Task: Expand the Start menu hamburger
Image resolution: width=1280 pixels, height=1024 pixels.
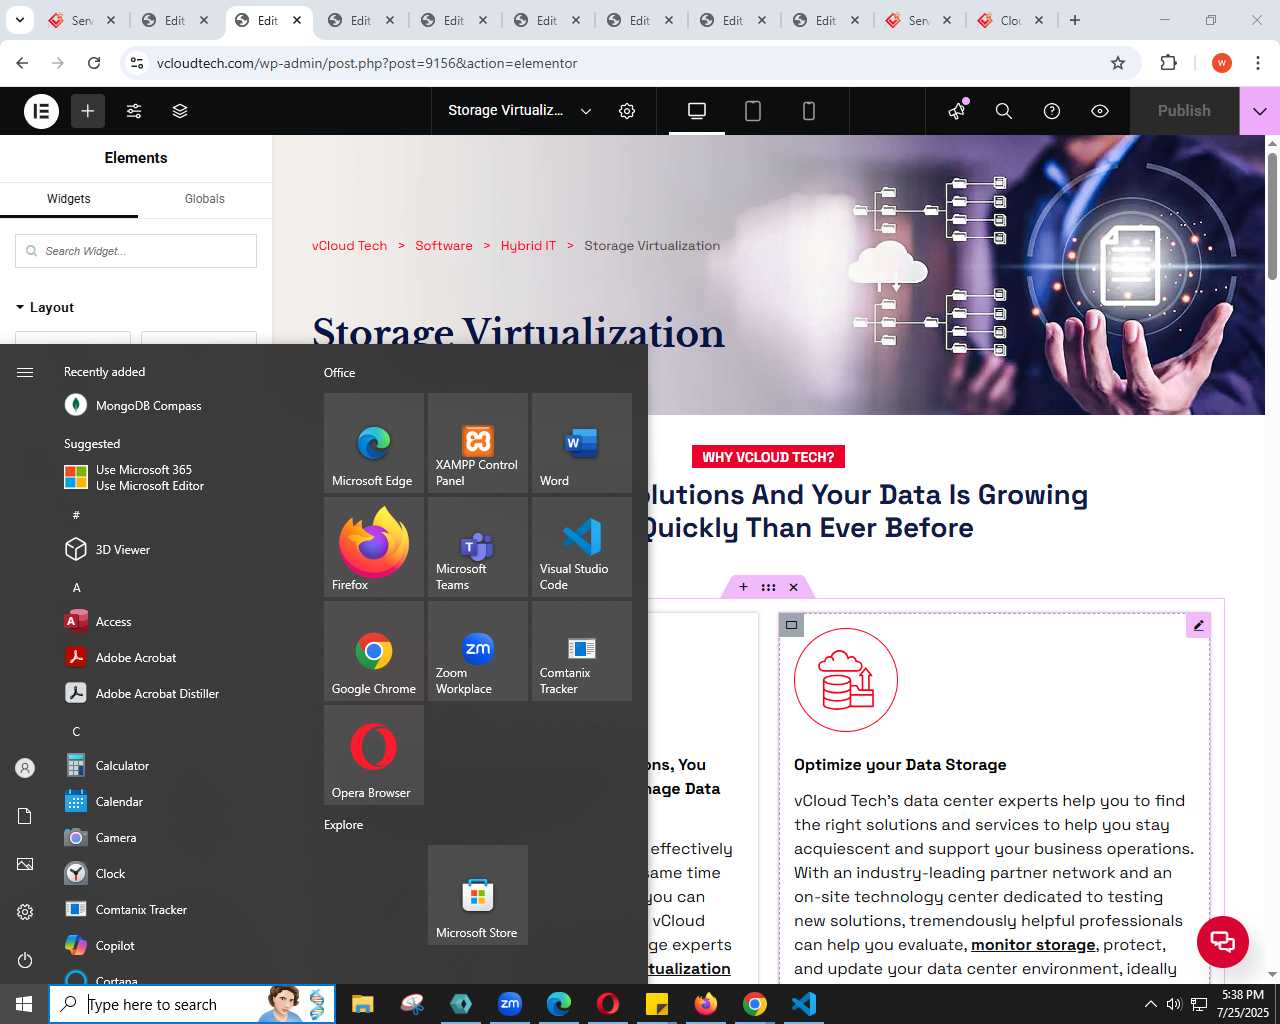Action: point(25,372)
